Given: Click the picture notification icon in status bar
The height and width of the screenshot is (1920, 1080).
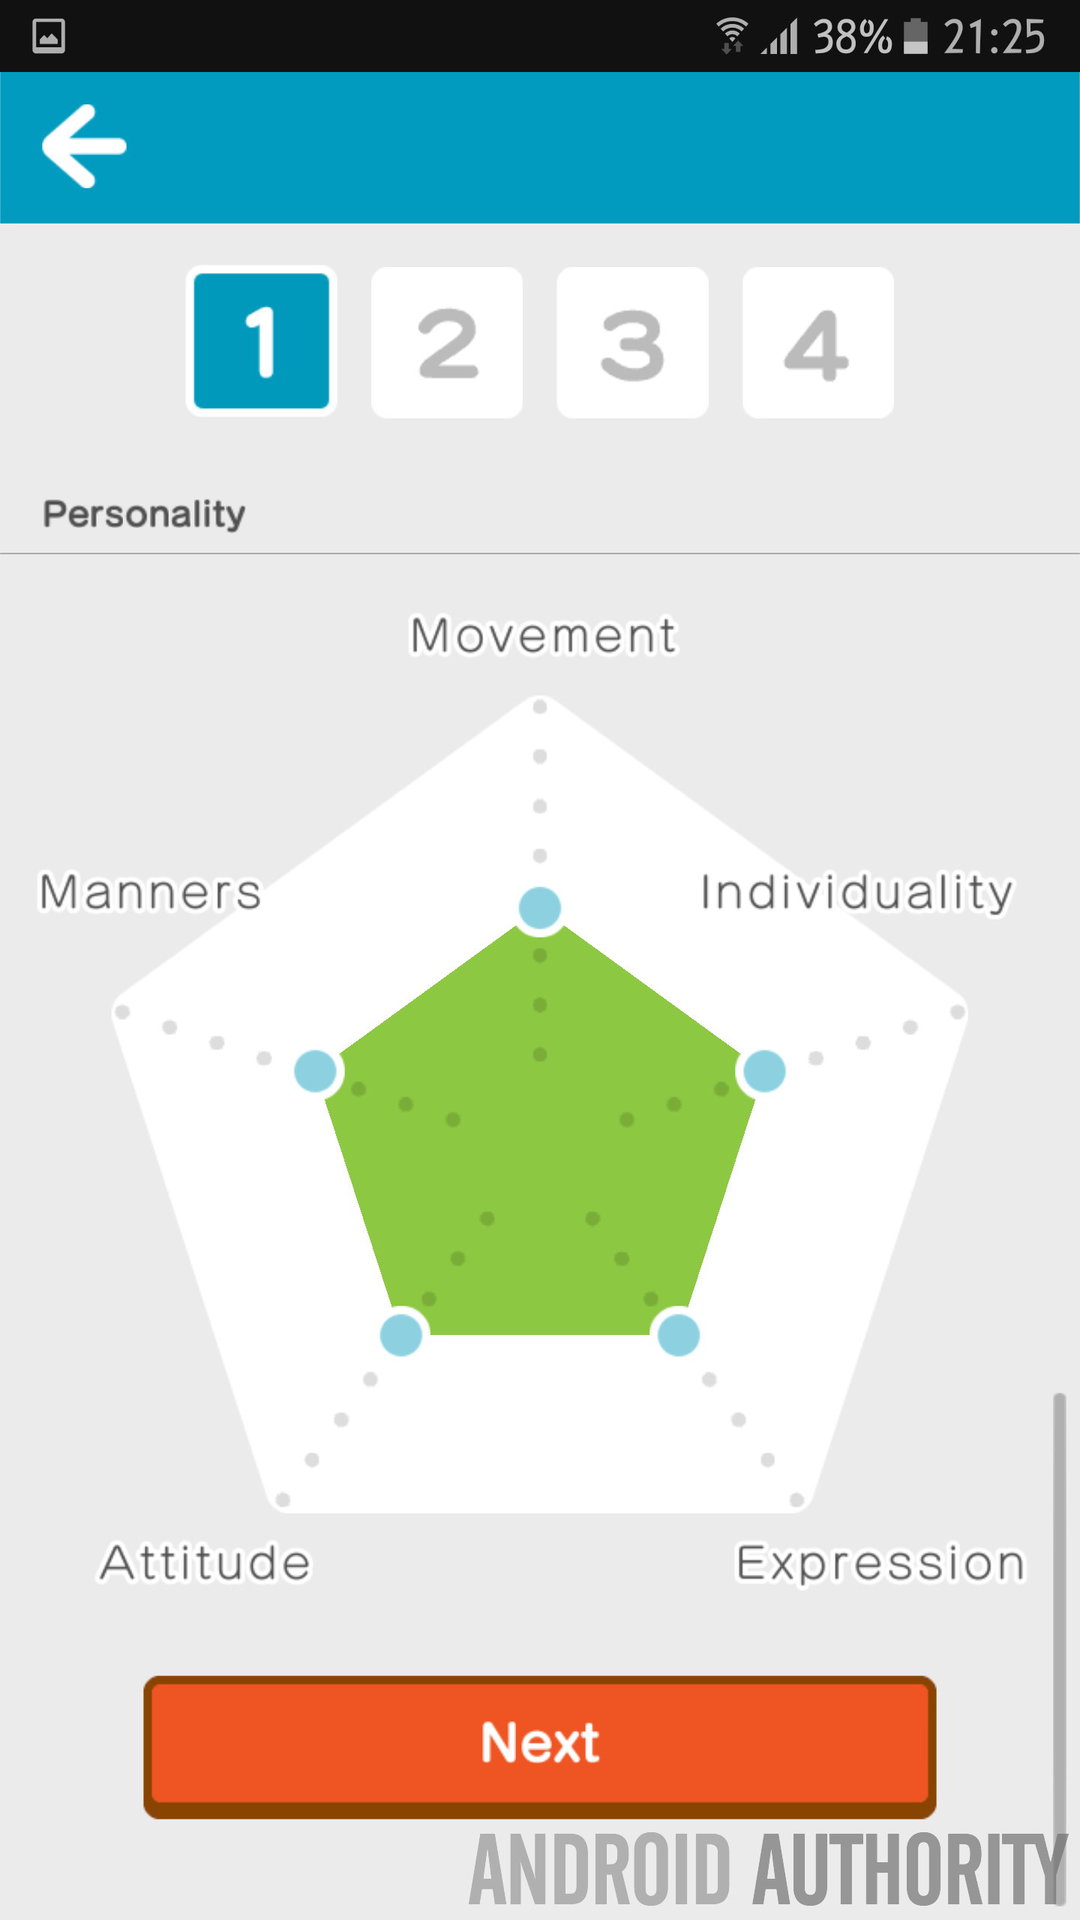Looking at the screenshot, I should pyautogui.click(x=49, y=36).
